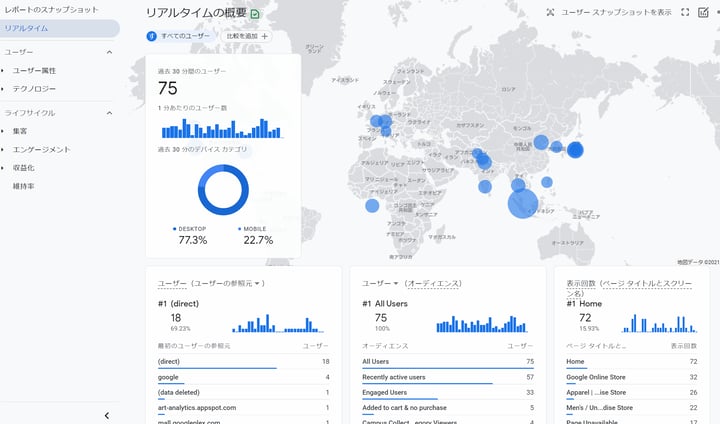The width and height of the screenshot is (720, 424).
Task: Click the device category donut chart
Action: point(223,190)
